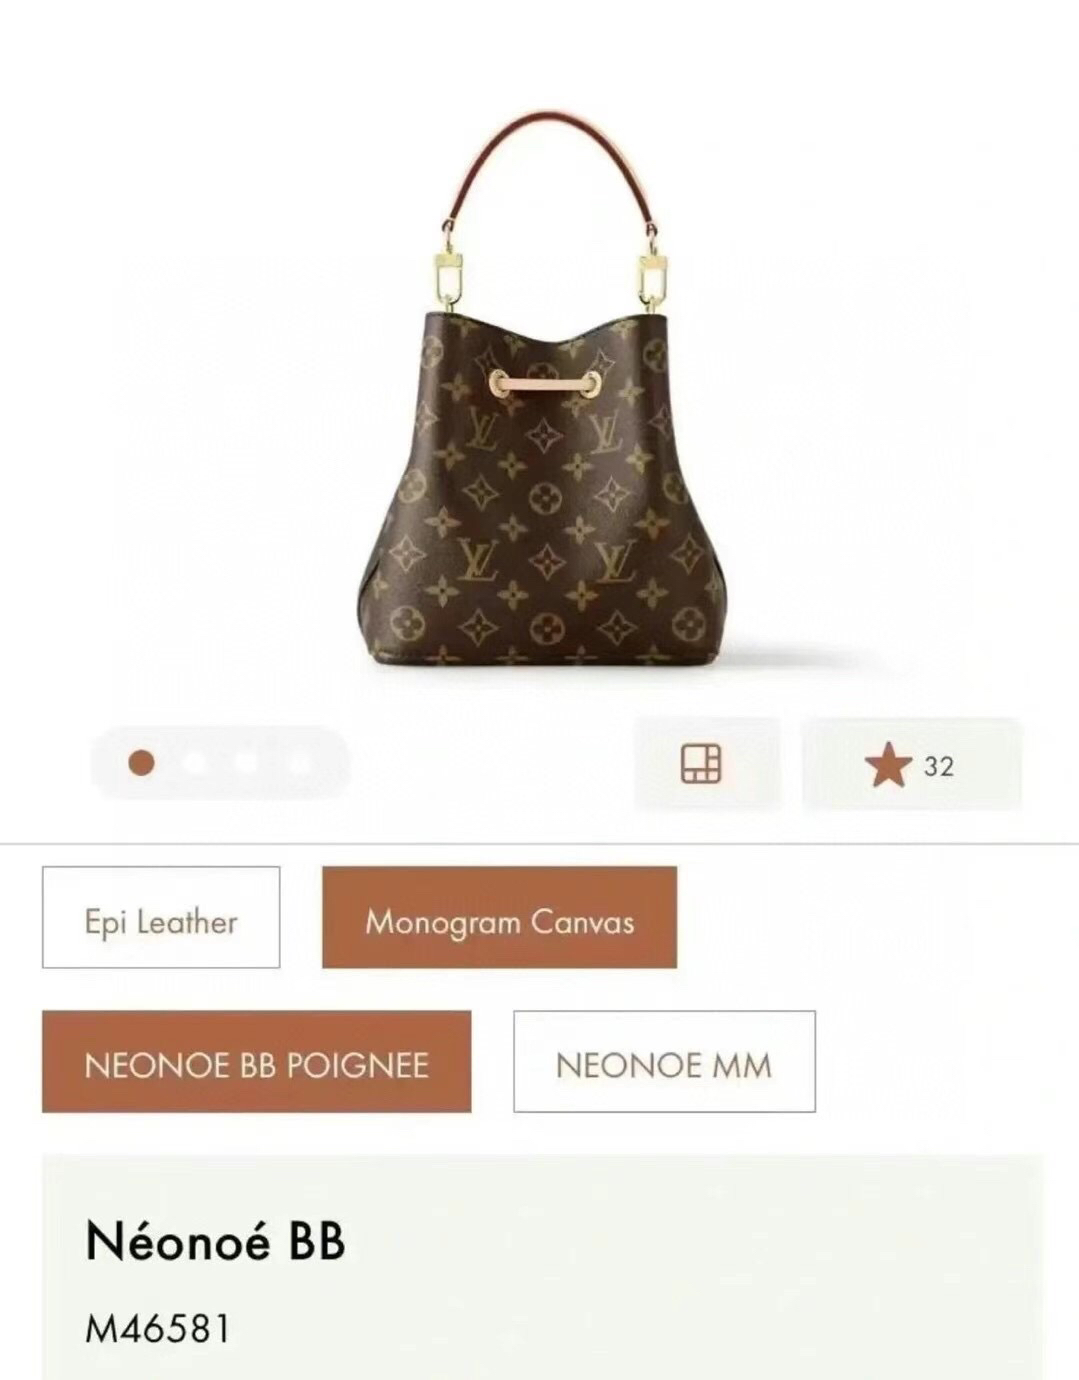Go to the third image dot
Viewport: 1079px width, 1380px height.
pos(246,763)
